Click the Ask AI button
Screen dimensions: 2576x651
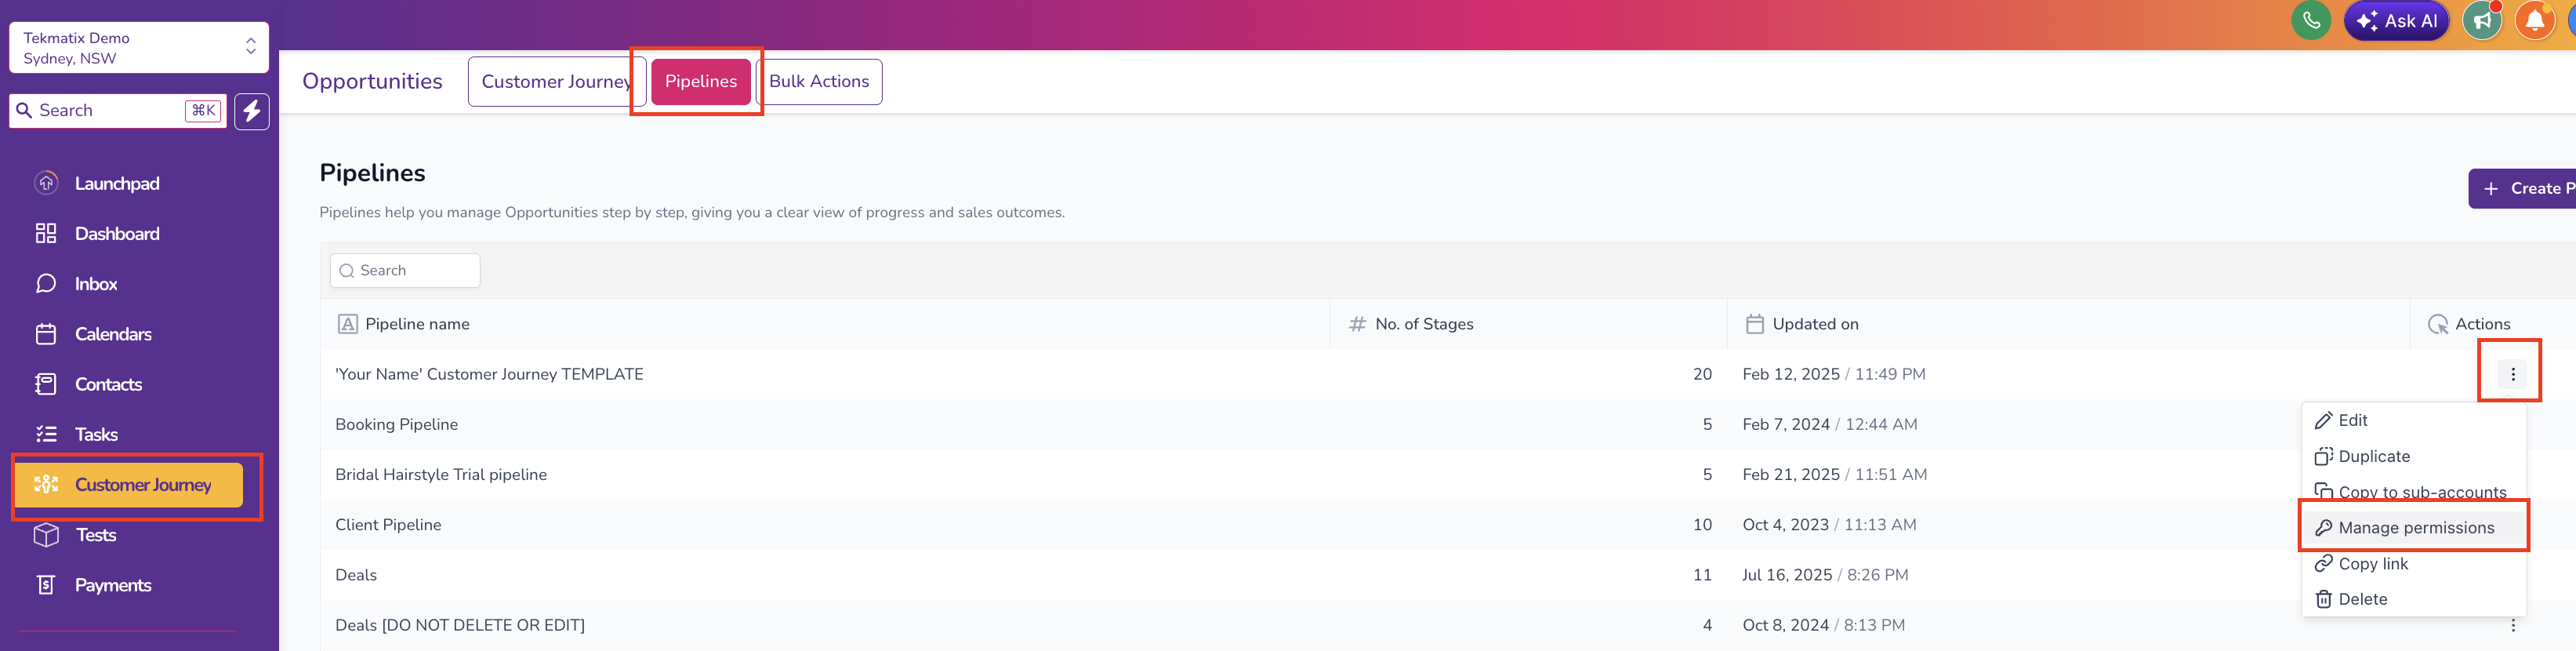pyautogui.click(x=2396, y=20)
